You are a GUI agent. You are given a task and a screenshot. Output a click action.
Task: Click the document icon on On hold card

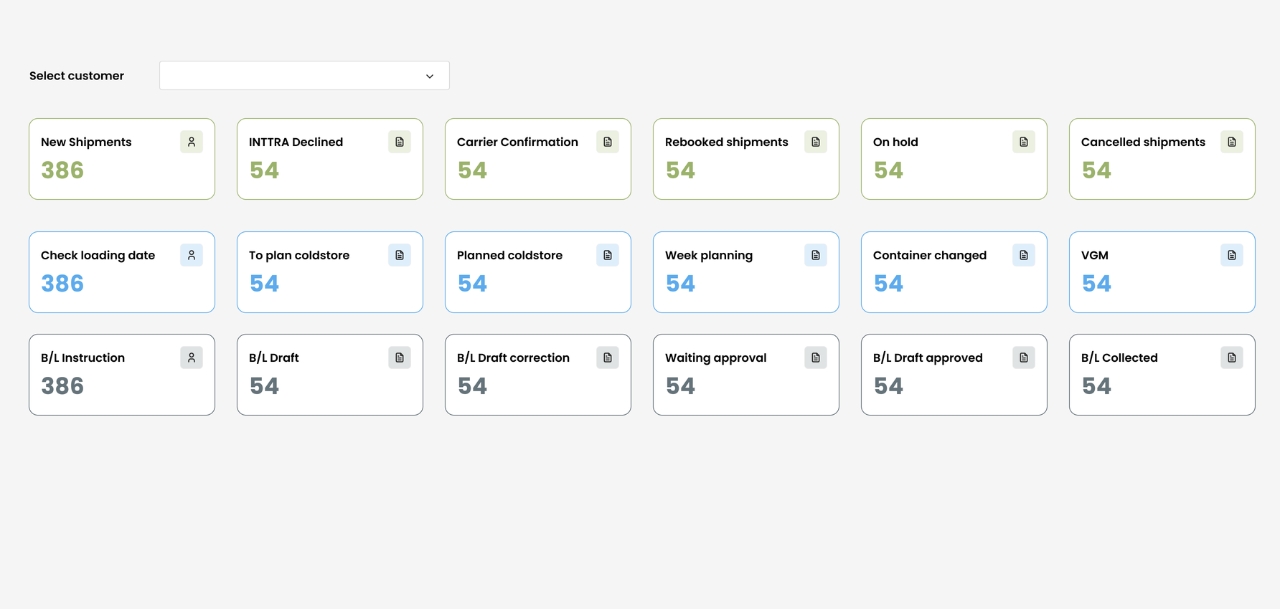1023,141
